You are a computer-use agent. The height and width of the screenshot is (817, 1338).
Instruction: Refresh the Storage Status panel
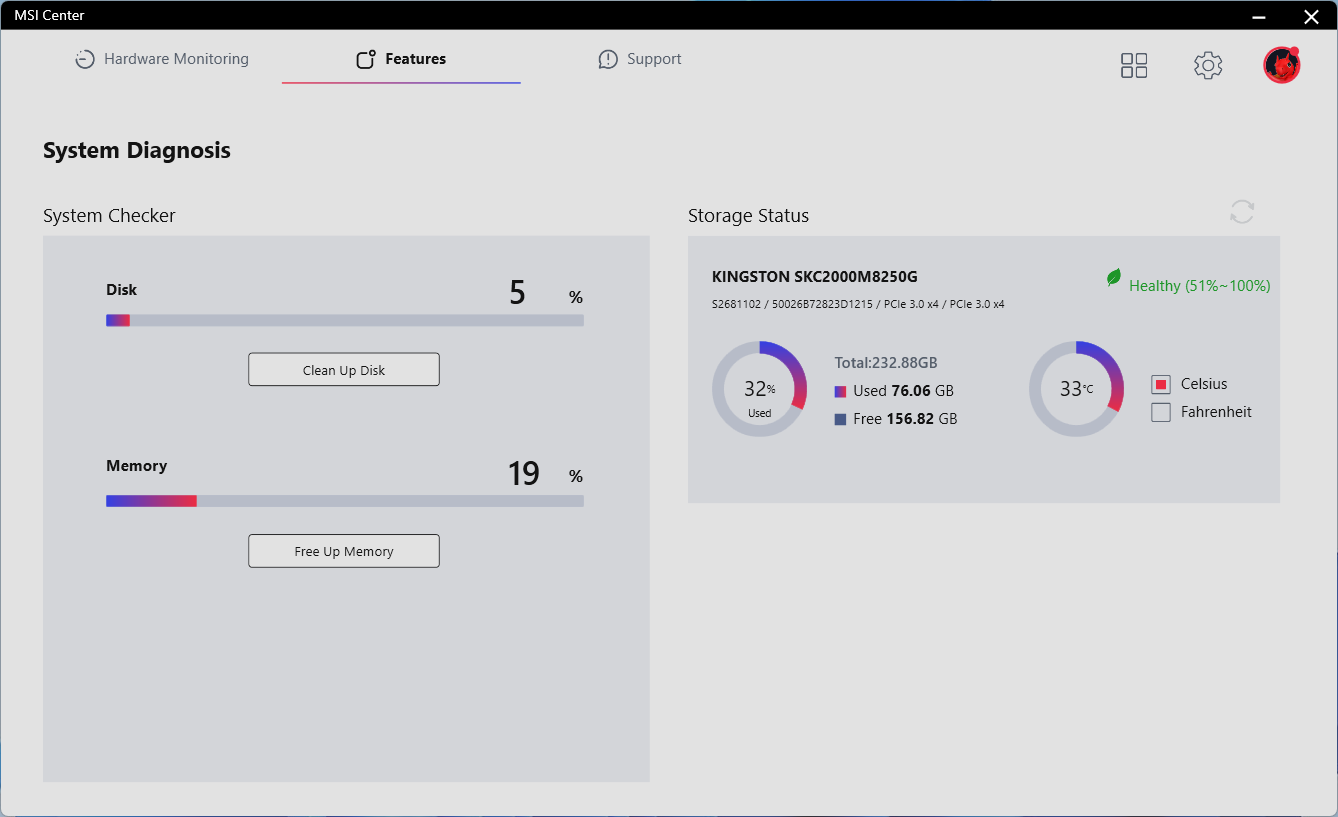(1242, 212)
